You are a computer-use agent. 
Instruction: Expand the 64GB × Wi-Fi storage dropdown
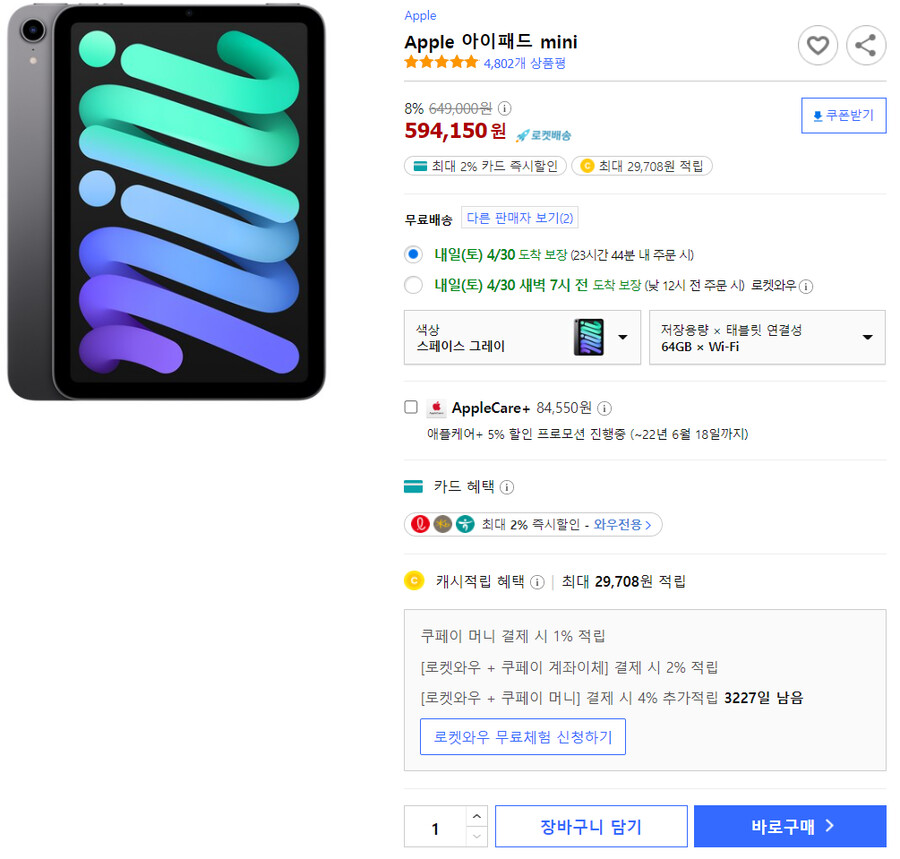[767, 338]
